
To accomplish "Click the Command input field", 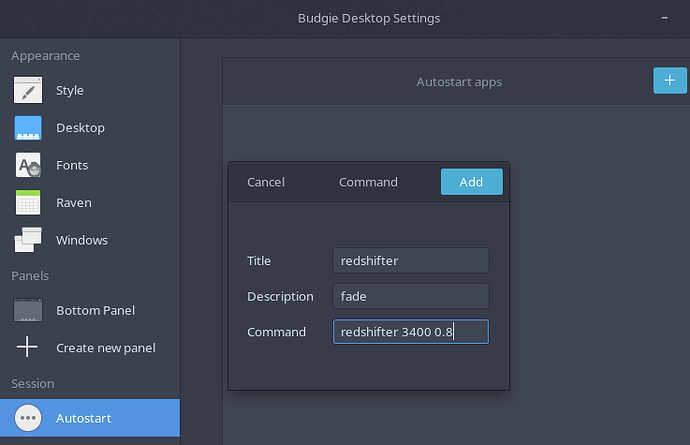I will pyautogui.click(x=411, y=332).
